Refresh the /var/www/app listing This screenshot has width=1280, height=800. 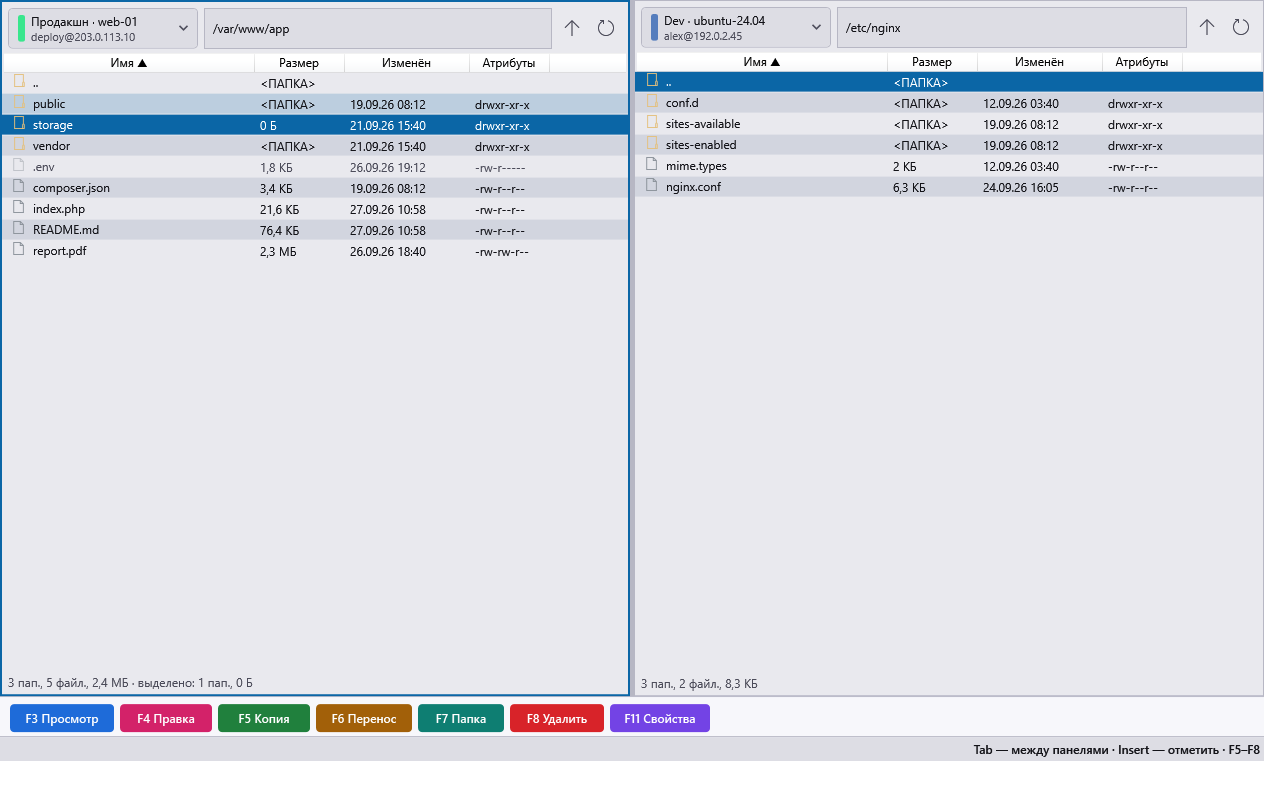tap(606, 28)
